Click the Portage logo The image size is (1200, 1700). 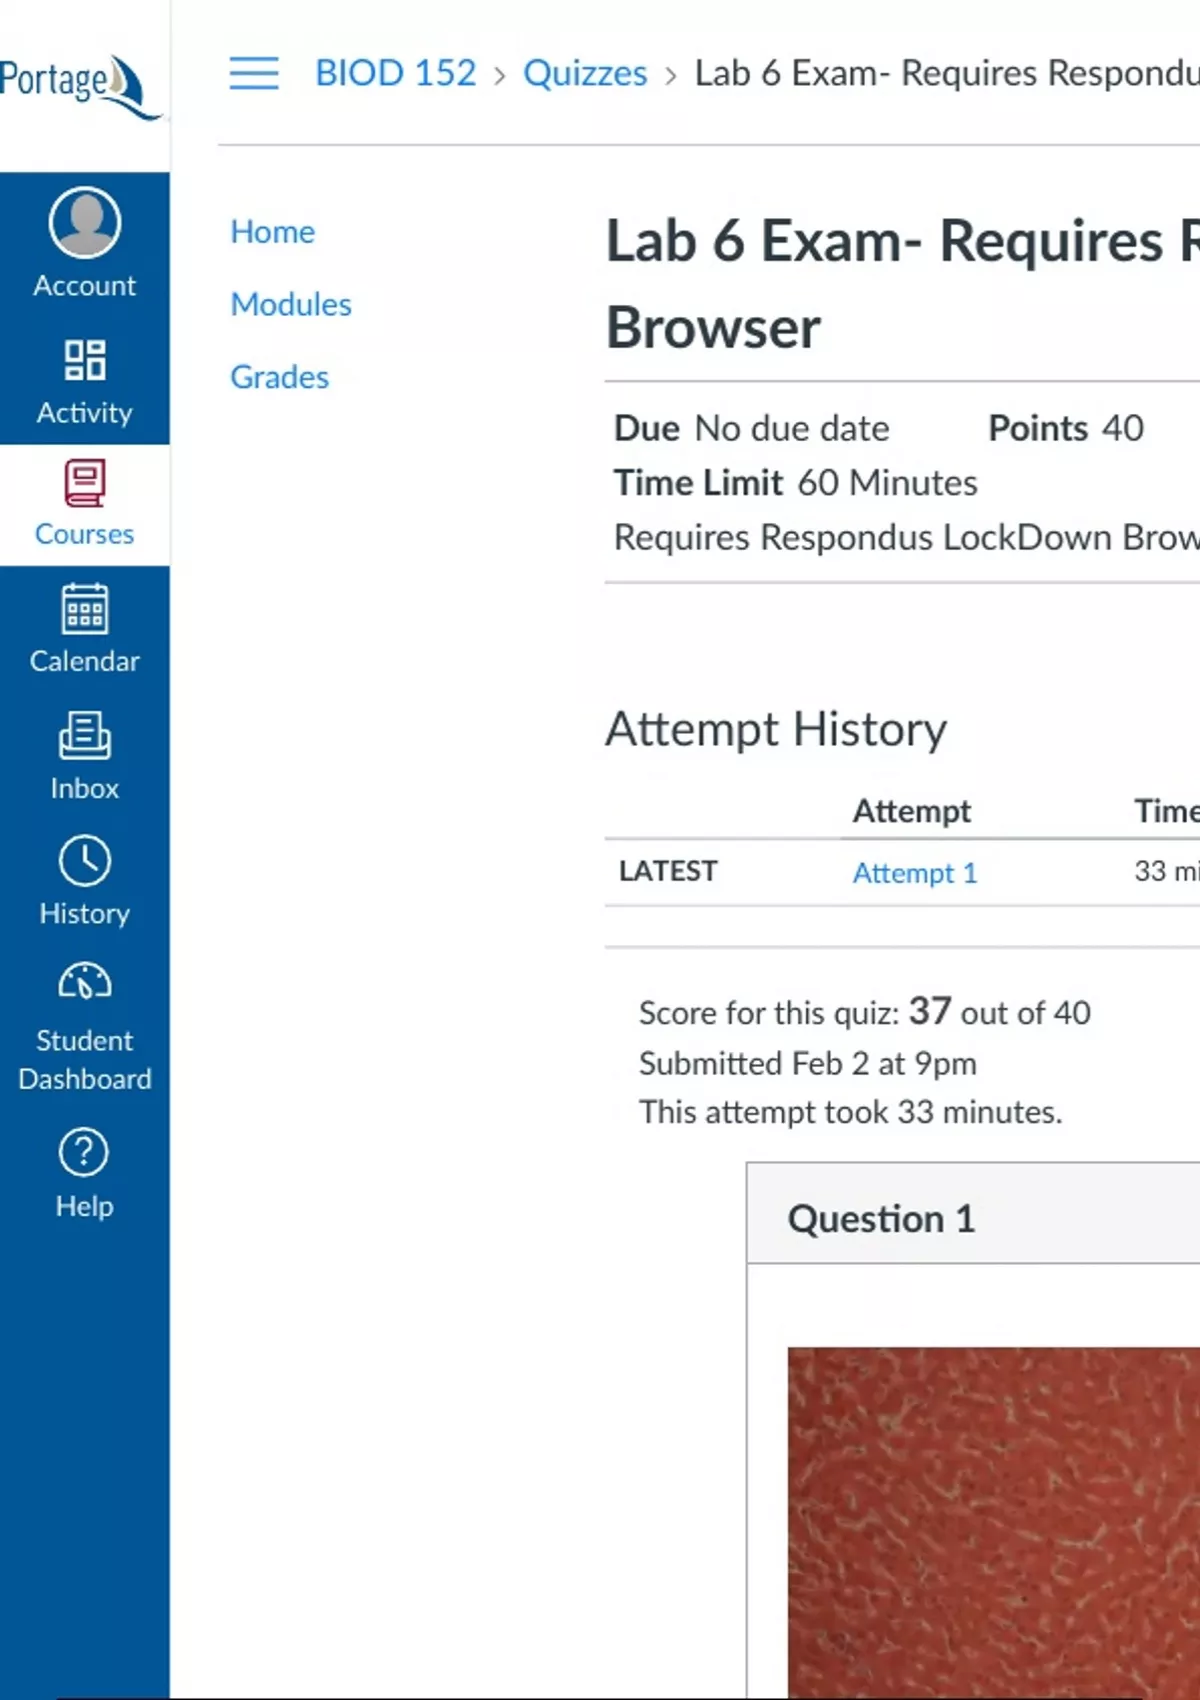[x=78, y=84]
